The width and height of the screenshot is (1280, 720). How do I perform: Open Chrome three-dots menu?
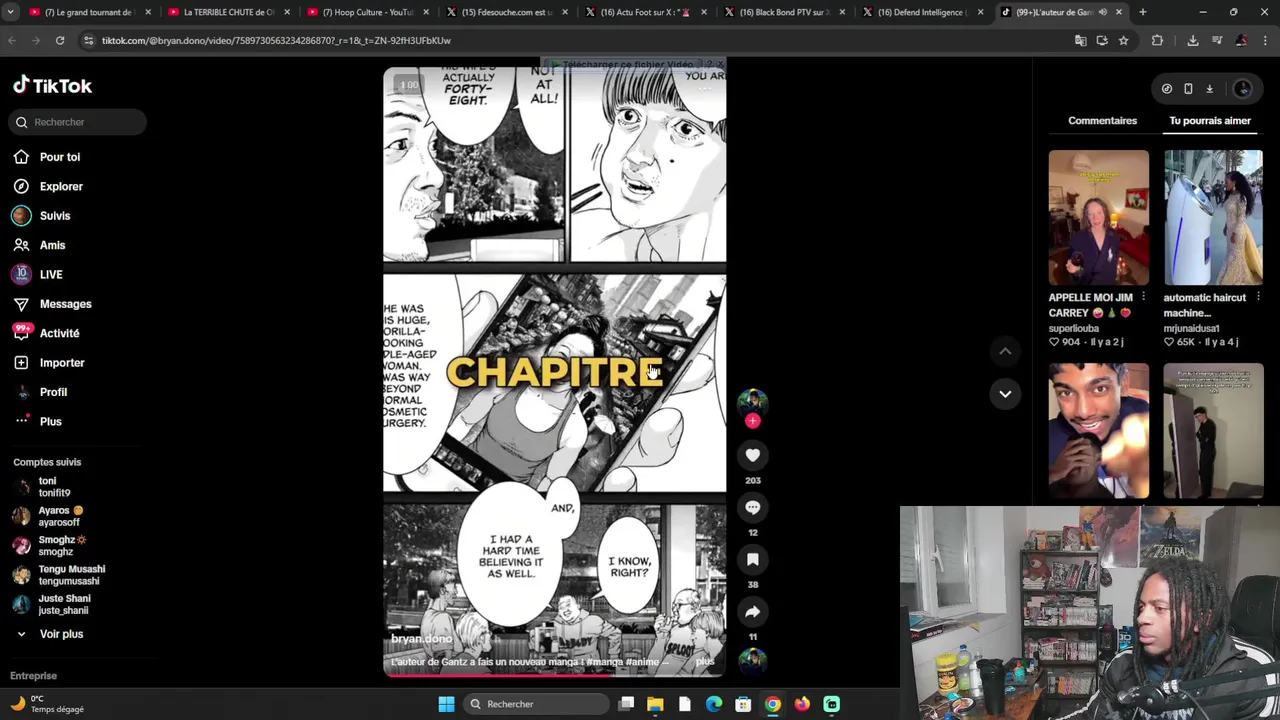[1264, 40]
